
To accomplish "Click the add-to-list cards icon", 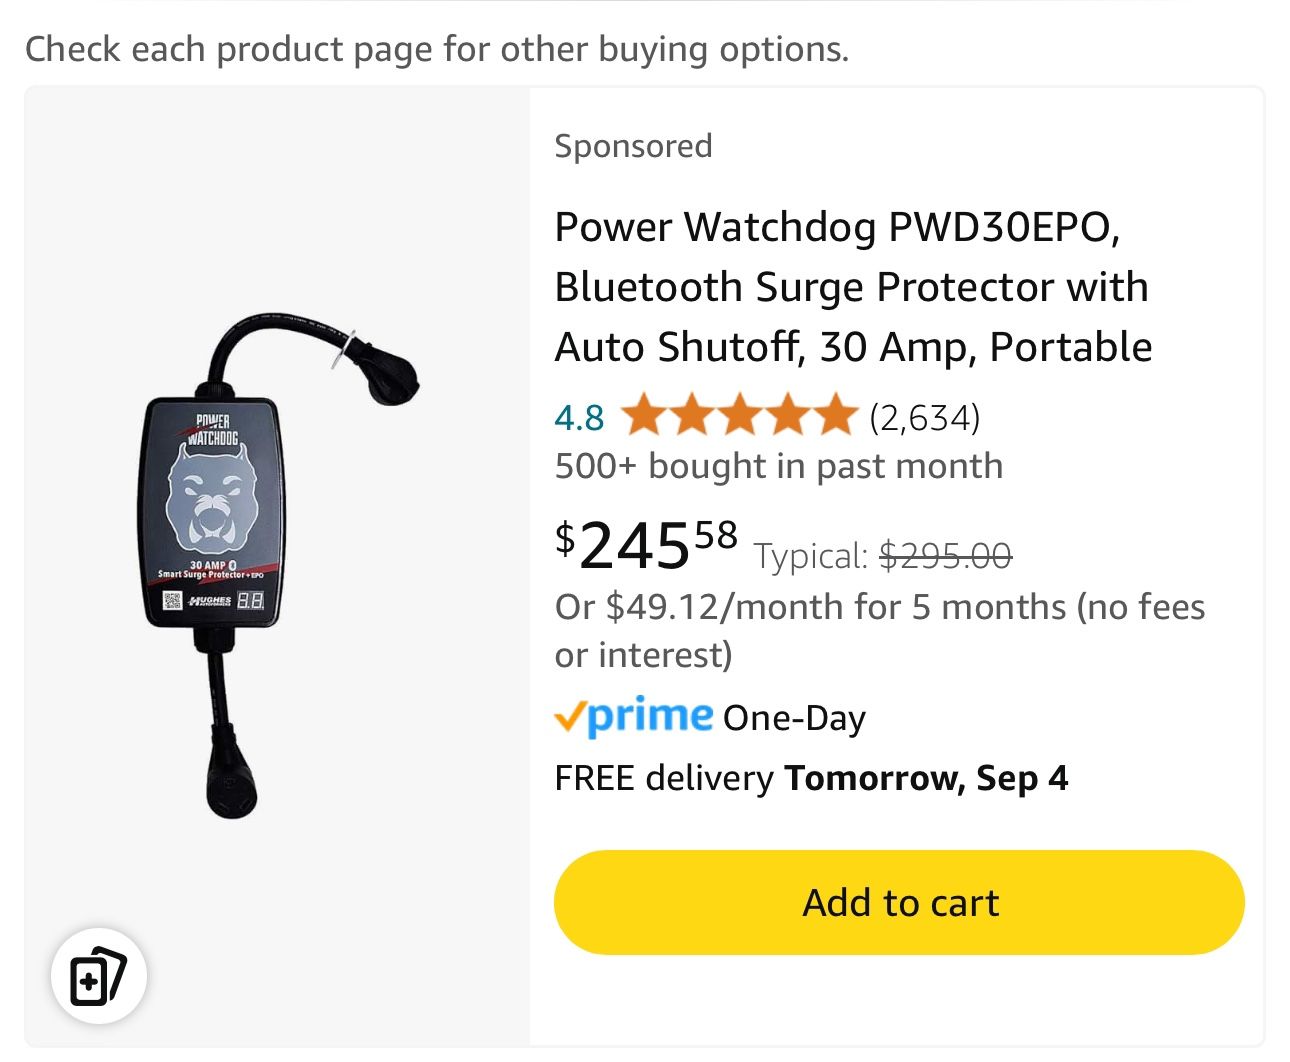I will click(98, 976).
